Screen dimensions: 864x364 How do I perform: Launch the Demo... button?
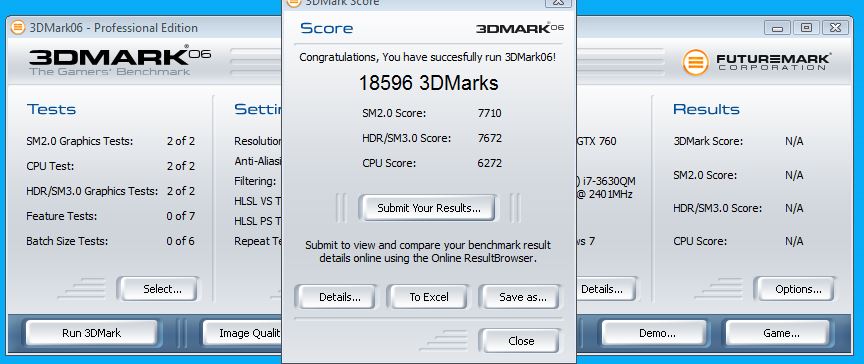pyautogui.click(x=657, y=333)
